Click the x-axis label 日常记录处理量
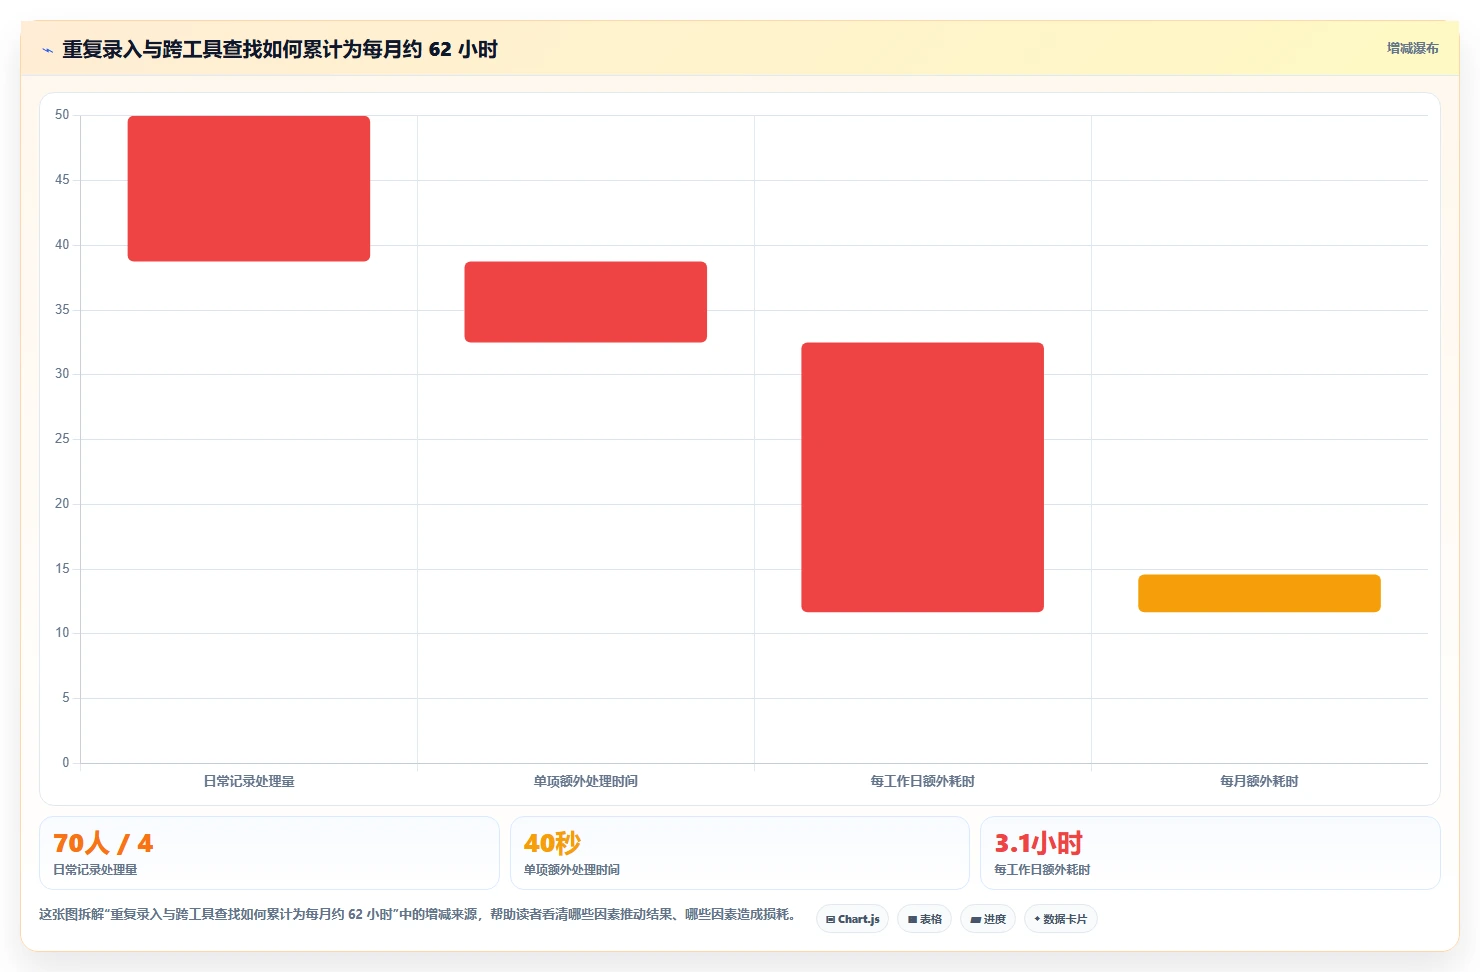1480x972 pixels. pyautogui.click(x=249, y=781)
